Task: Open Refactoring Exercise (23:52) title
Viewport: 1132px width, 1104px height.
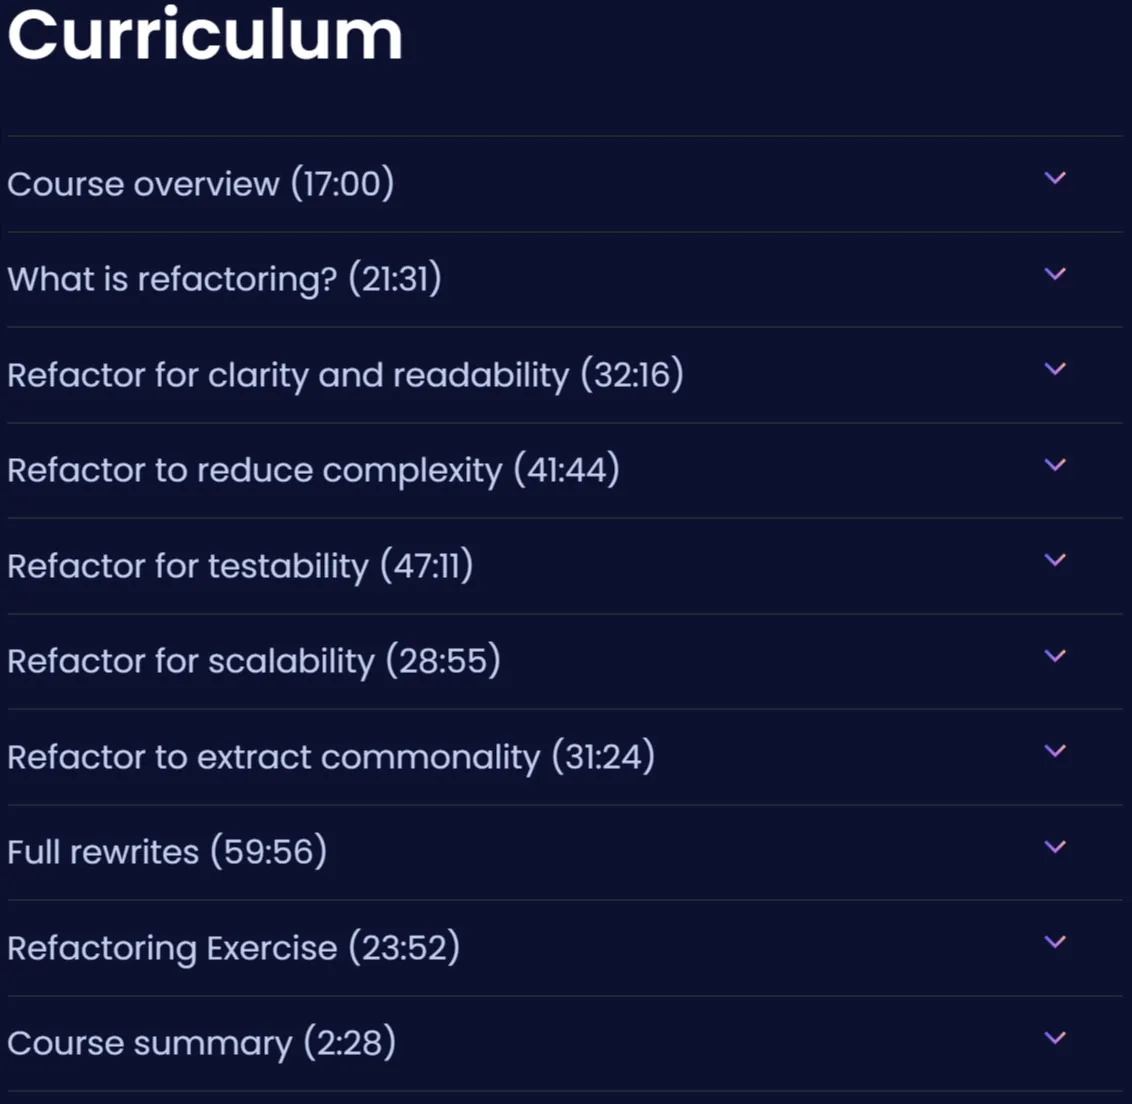Action: pos(234,948)
